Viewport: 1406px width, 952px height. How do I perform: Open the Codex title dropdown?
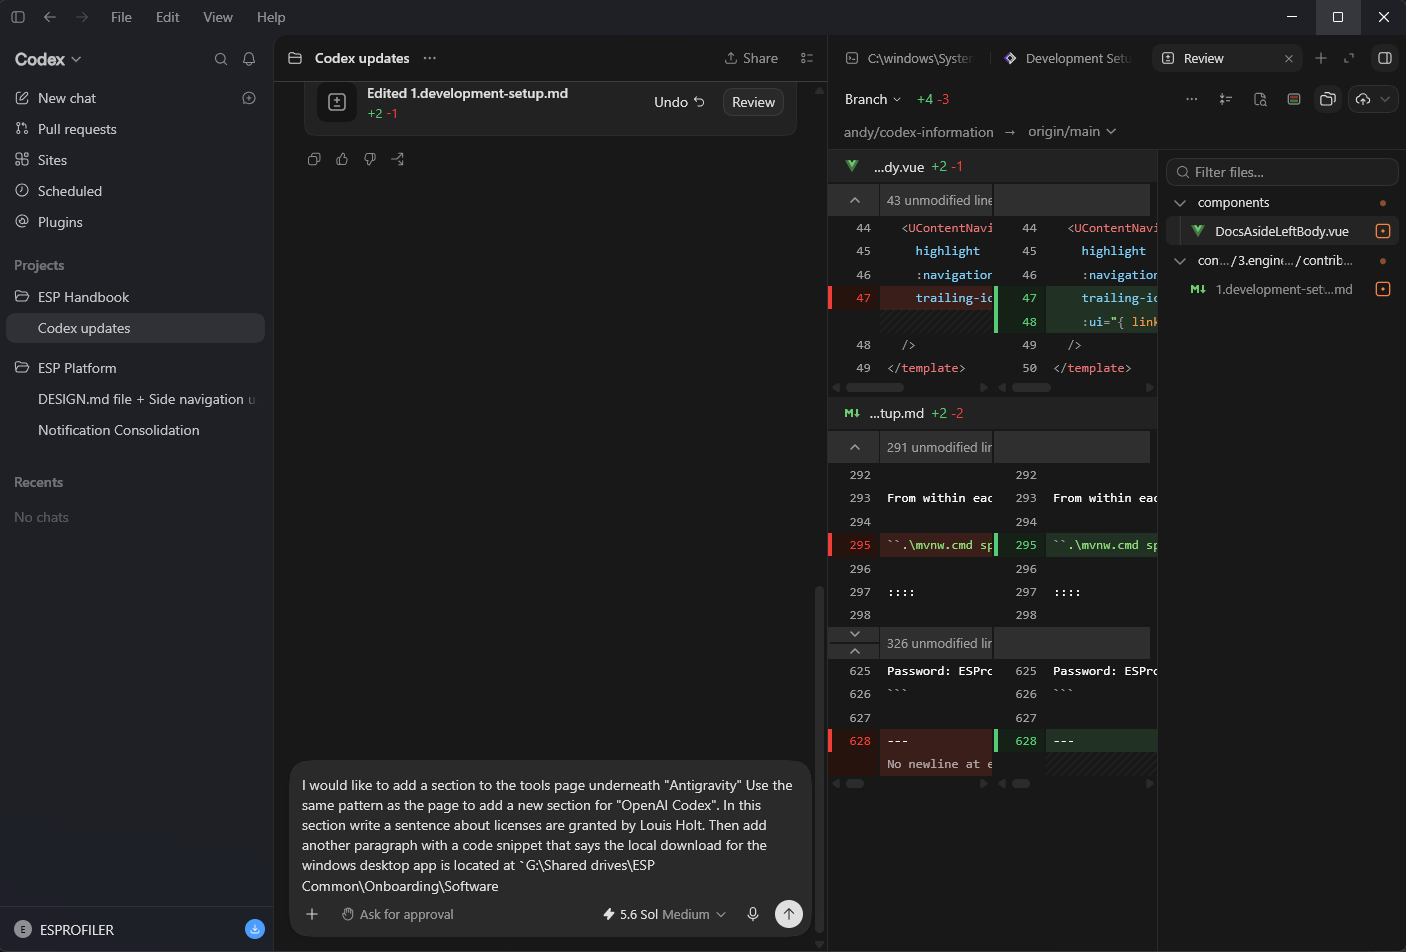[48, 59]
